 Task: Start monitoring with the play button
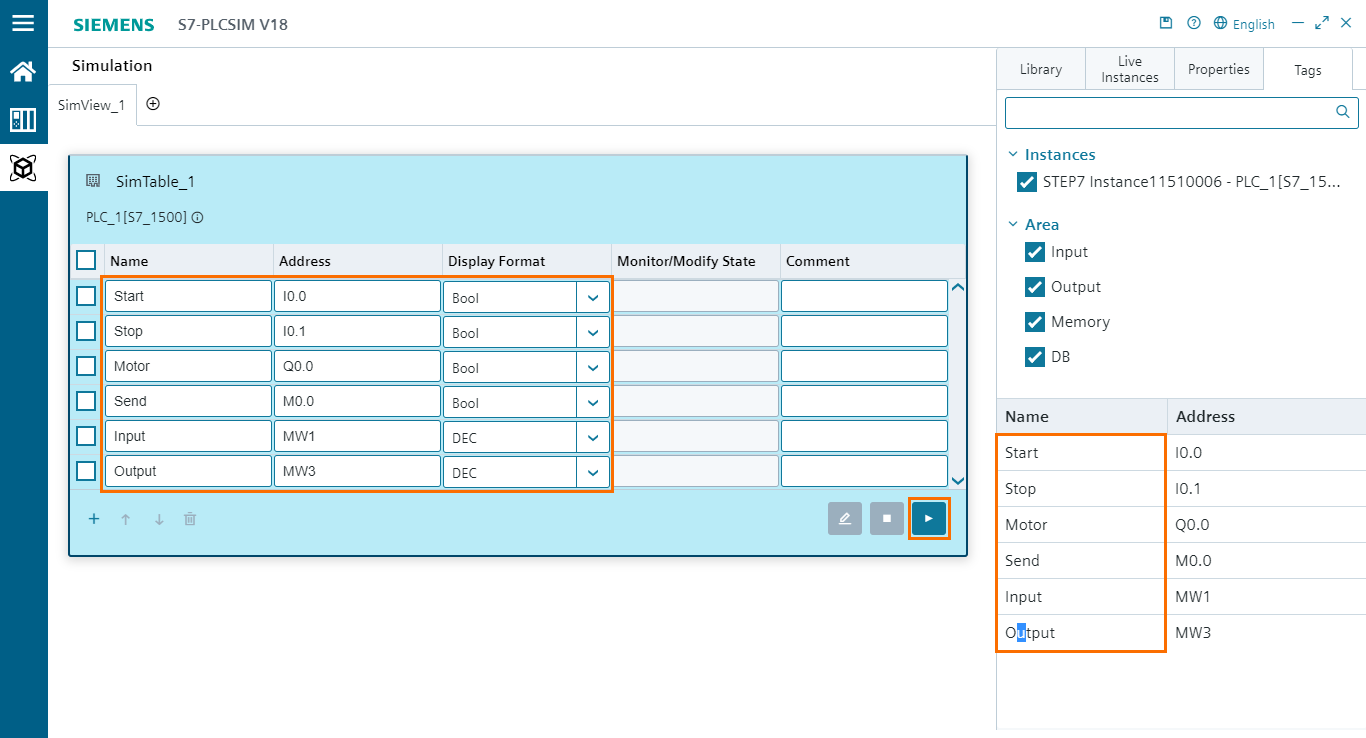coord(929,518)
